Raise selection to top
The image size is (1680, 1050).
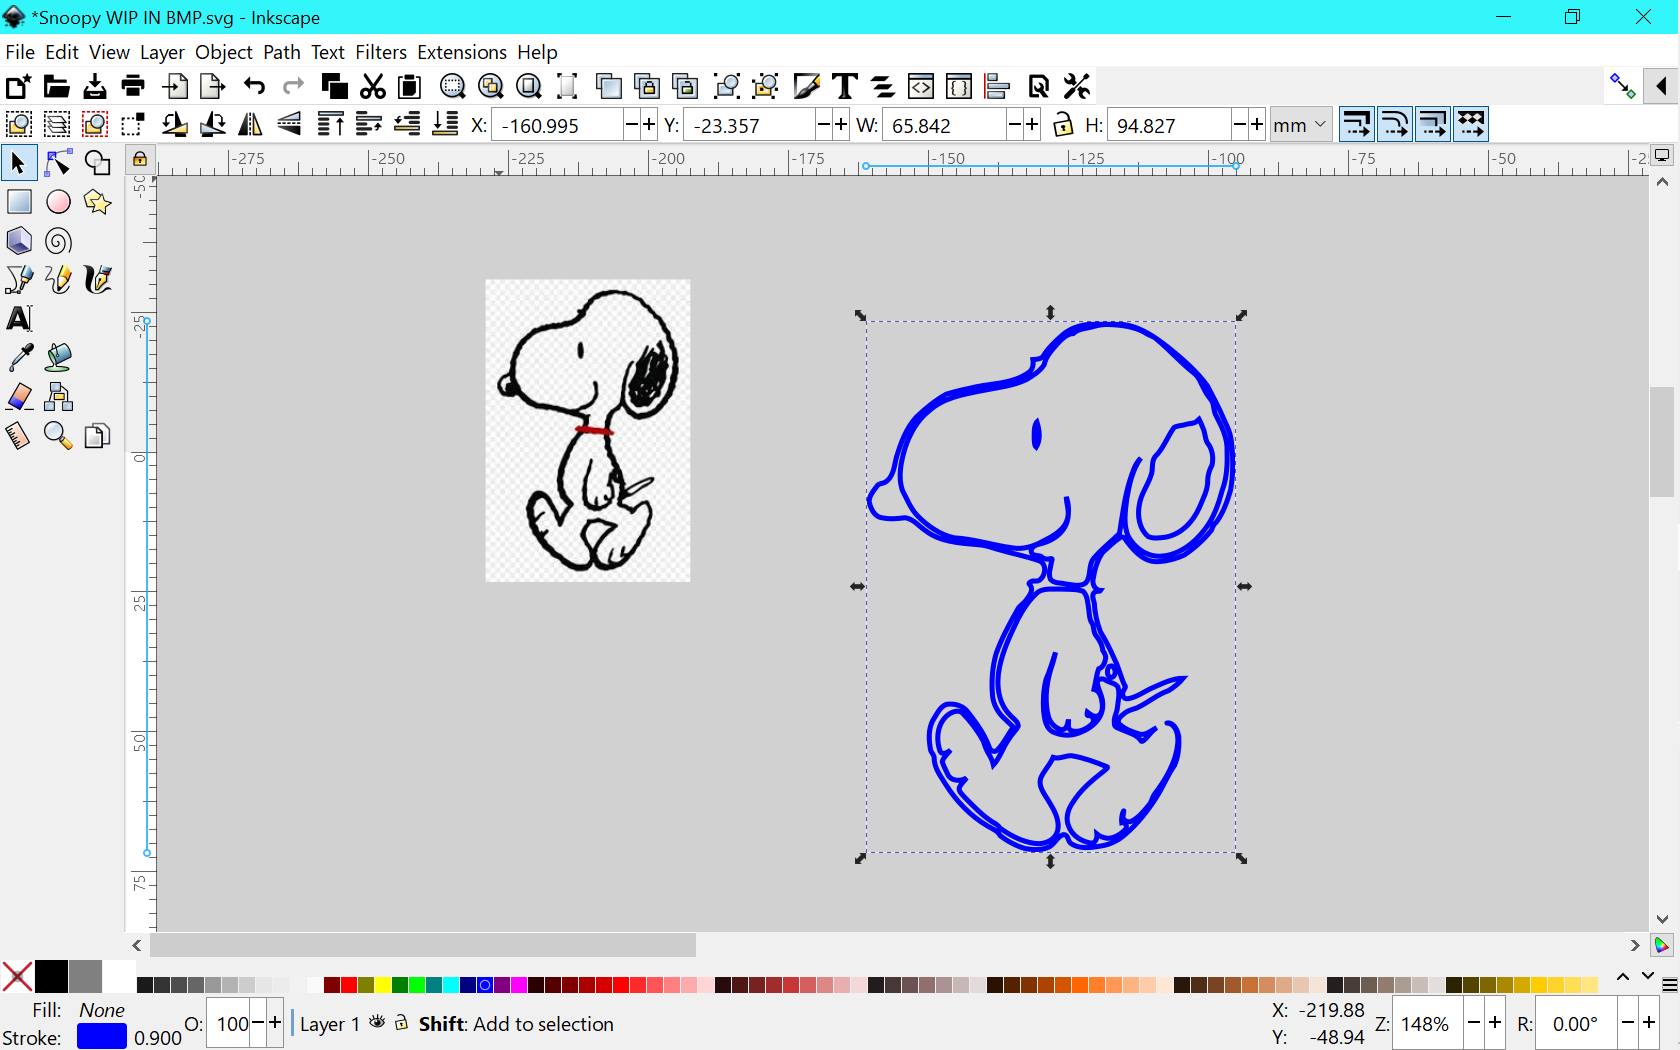pos(330,125)
